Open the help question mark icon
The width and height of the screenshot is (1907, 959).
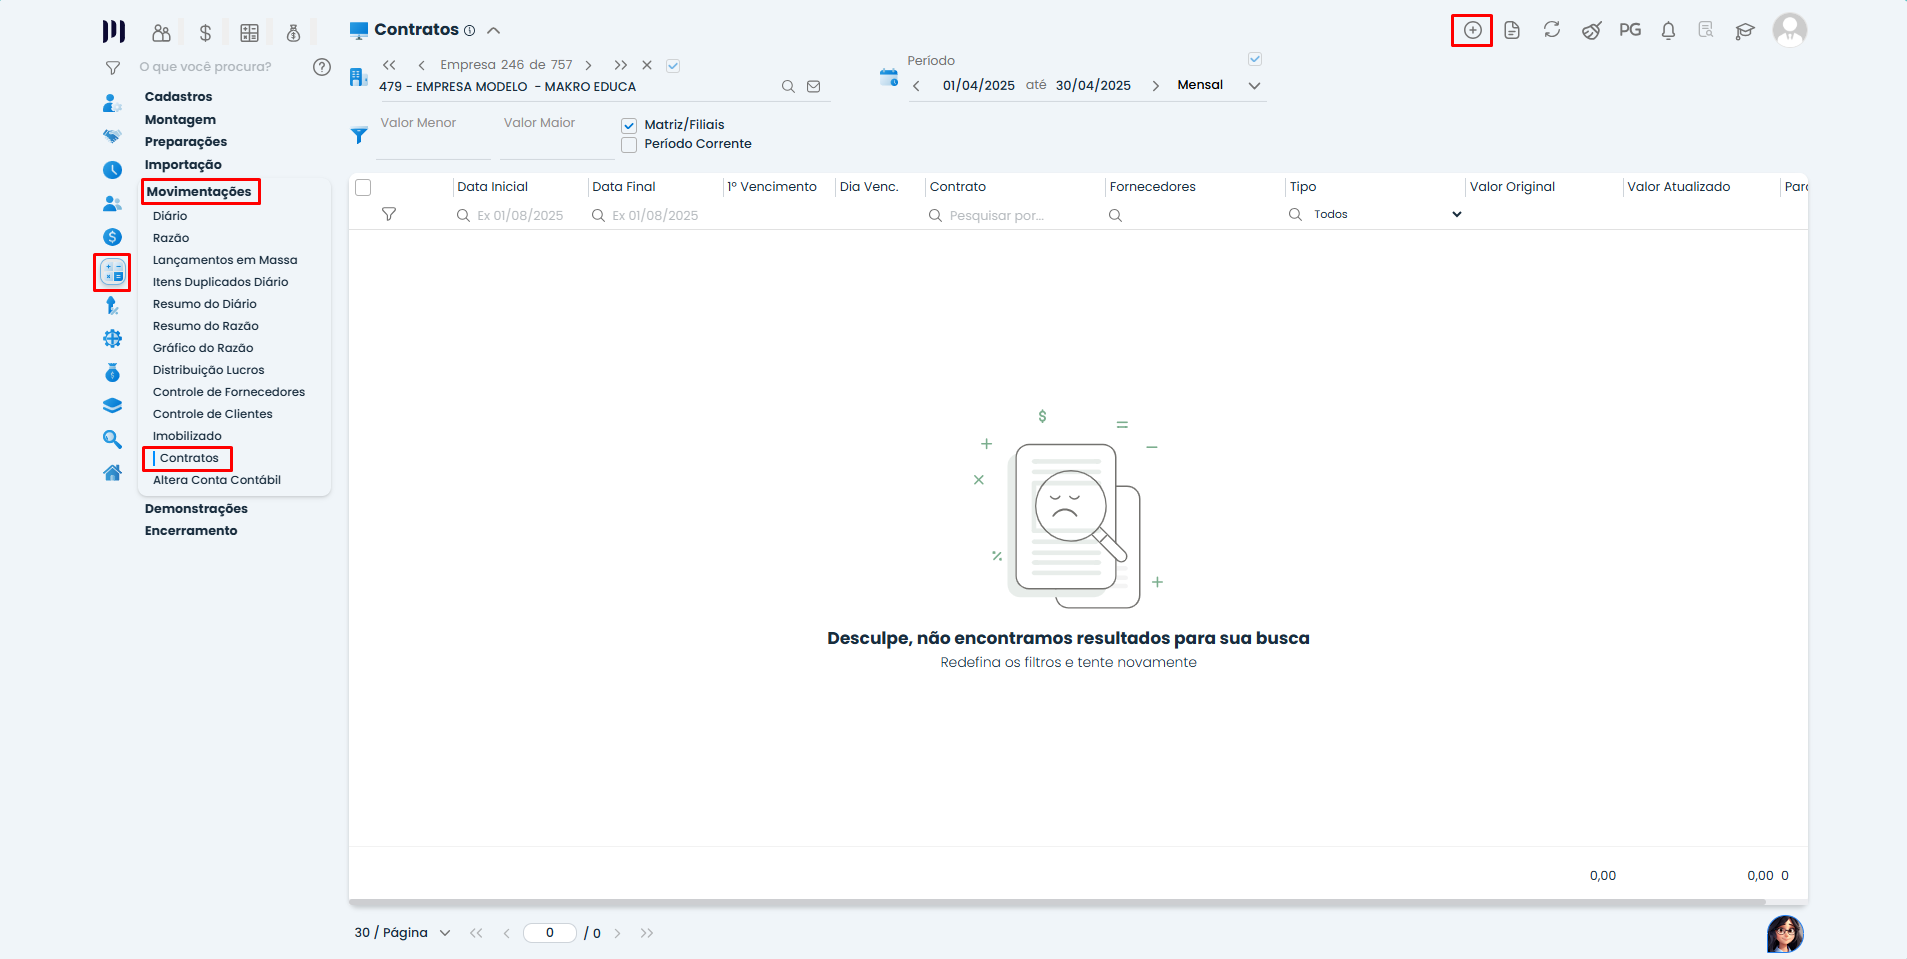[x=321, y=67]
